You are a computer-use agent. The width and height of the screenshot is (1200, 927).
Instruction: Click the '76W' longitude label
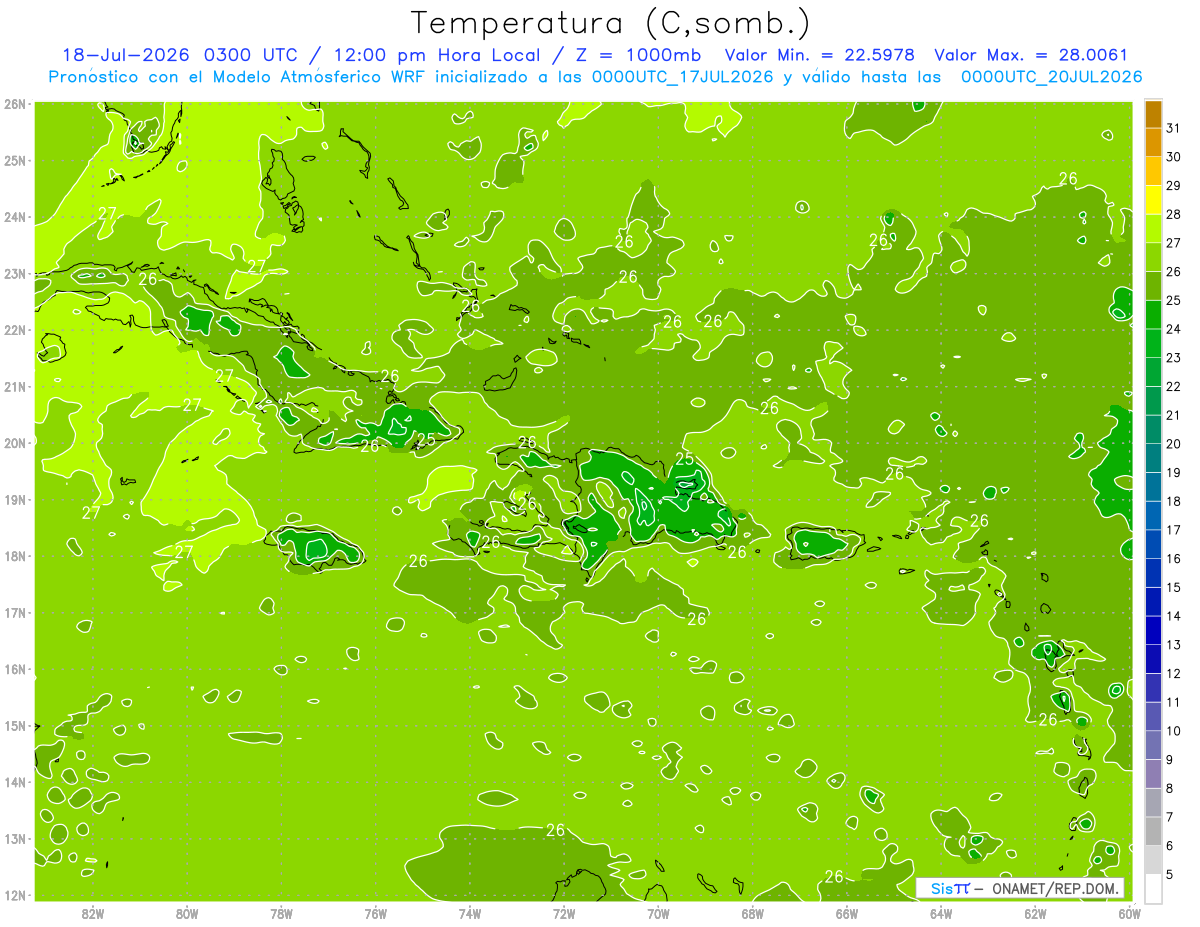tap(376, 913)
